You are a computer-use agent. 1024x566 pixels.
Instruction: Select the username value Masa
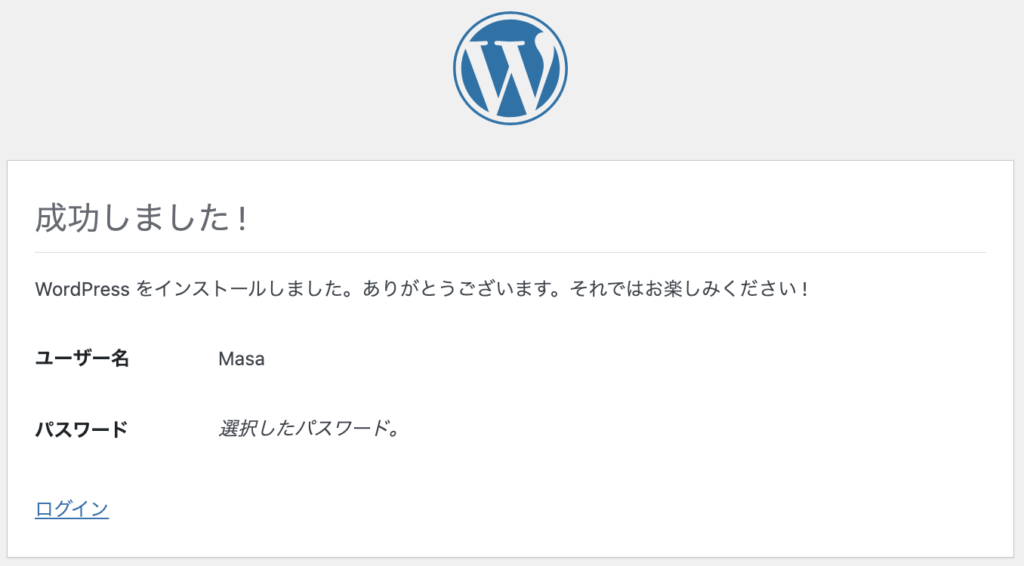point(241,358)
